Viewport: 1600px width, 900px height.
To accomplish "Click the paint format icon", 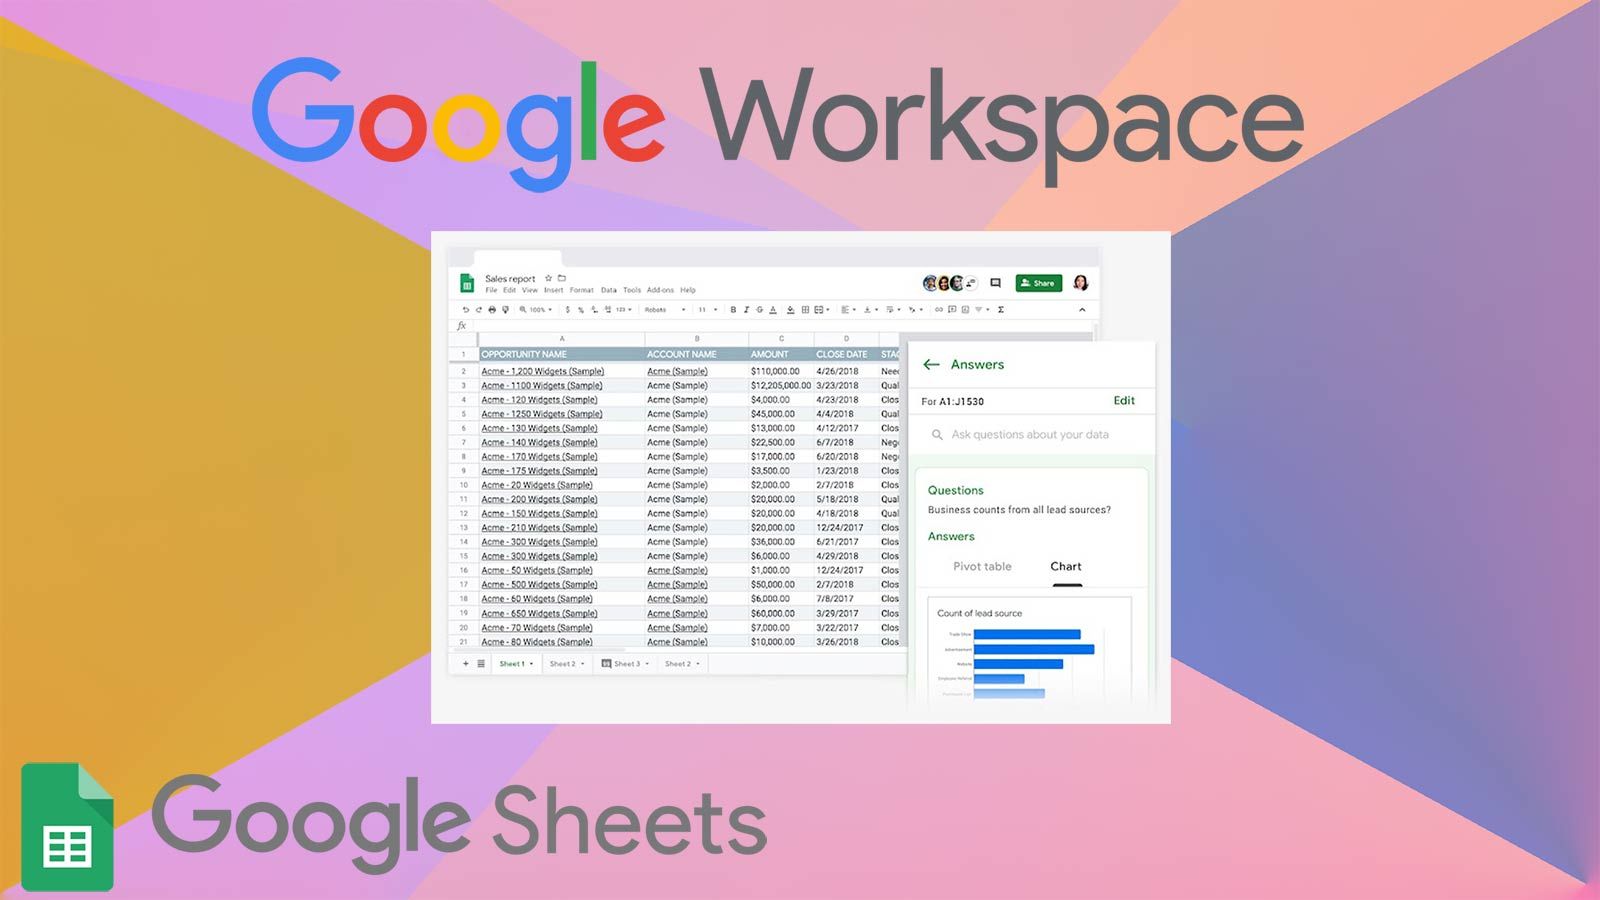I will [505, 310].
